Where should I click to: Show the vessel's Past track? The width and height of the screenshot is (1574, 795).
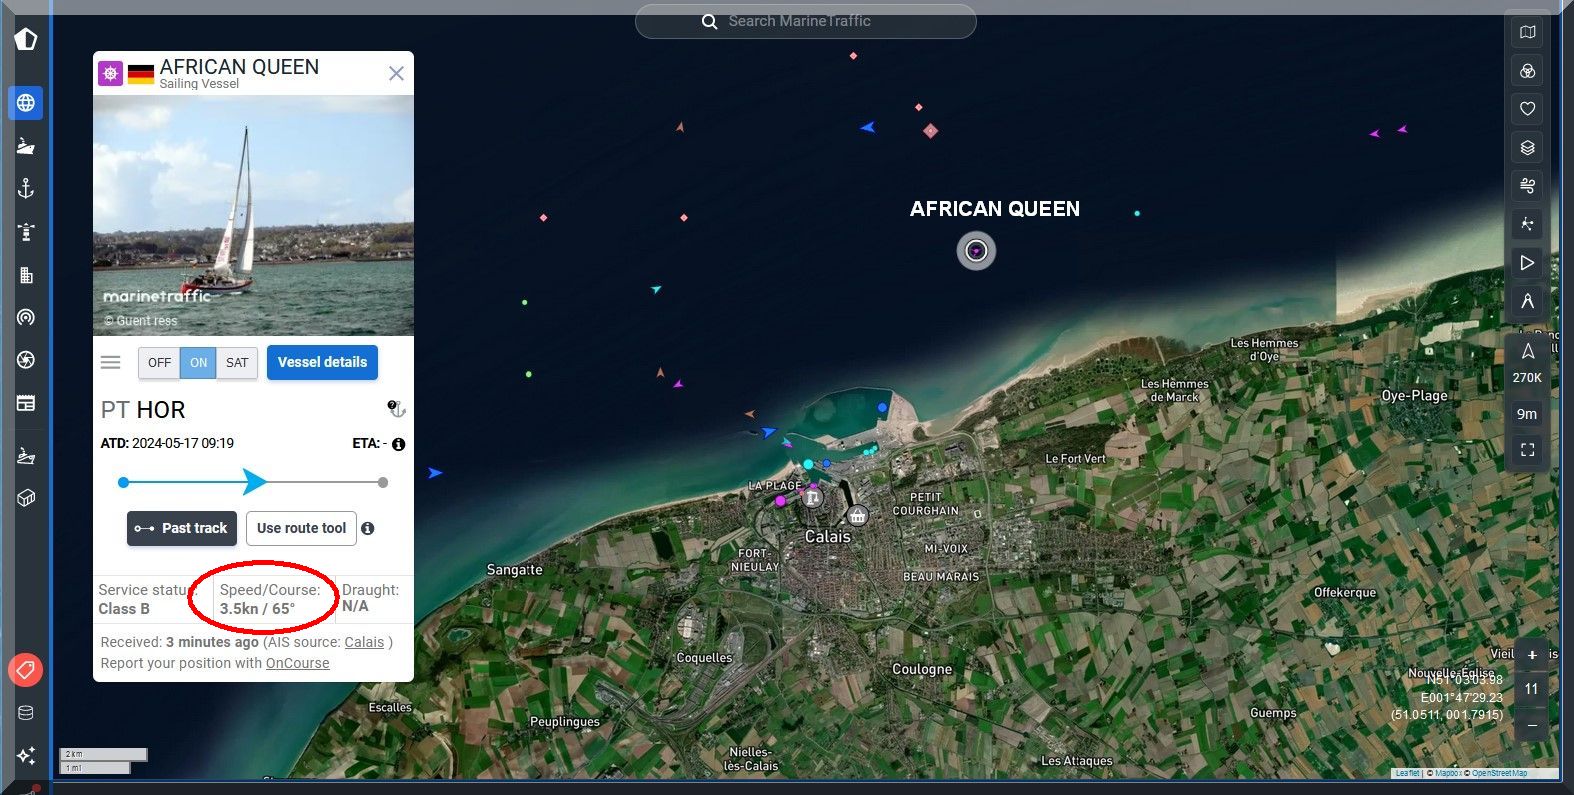(182, 528)
